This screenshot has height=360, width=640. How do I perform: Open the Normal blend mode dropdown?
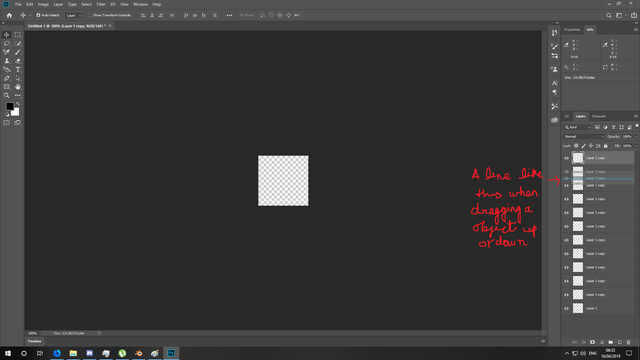584,136
